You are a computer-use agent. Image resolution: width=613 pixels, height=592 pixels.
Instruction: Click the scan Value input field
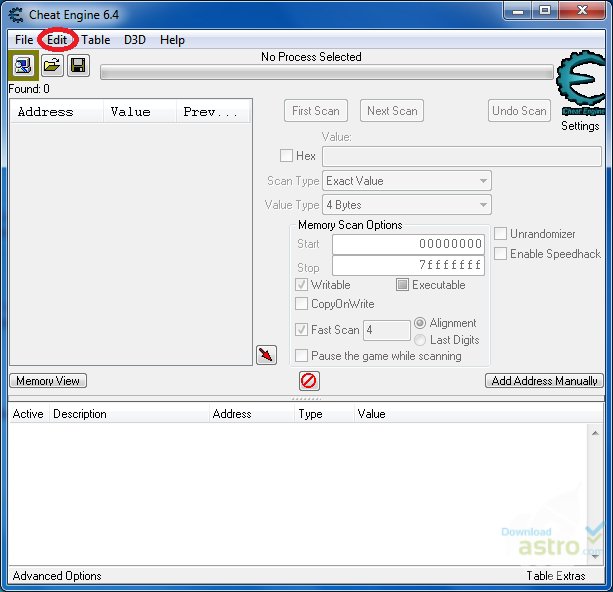click(x=462, y=156)
